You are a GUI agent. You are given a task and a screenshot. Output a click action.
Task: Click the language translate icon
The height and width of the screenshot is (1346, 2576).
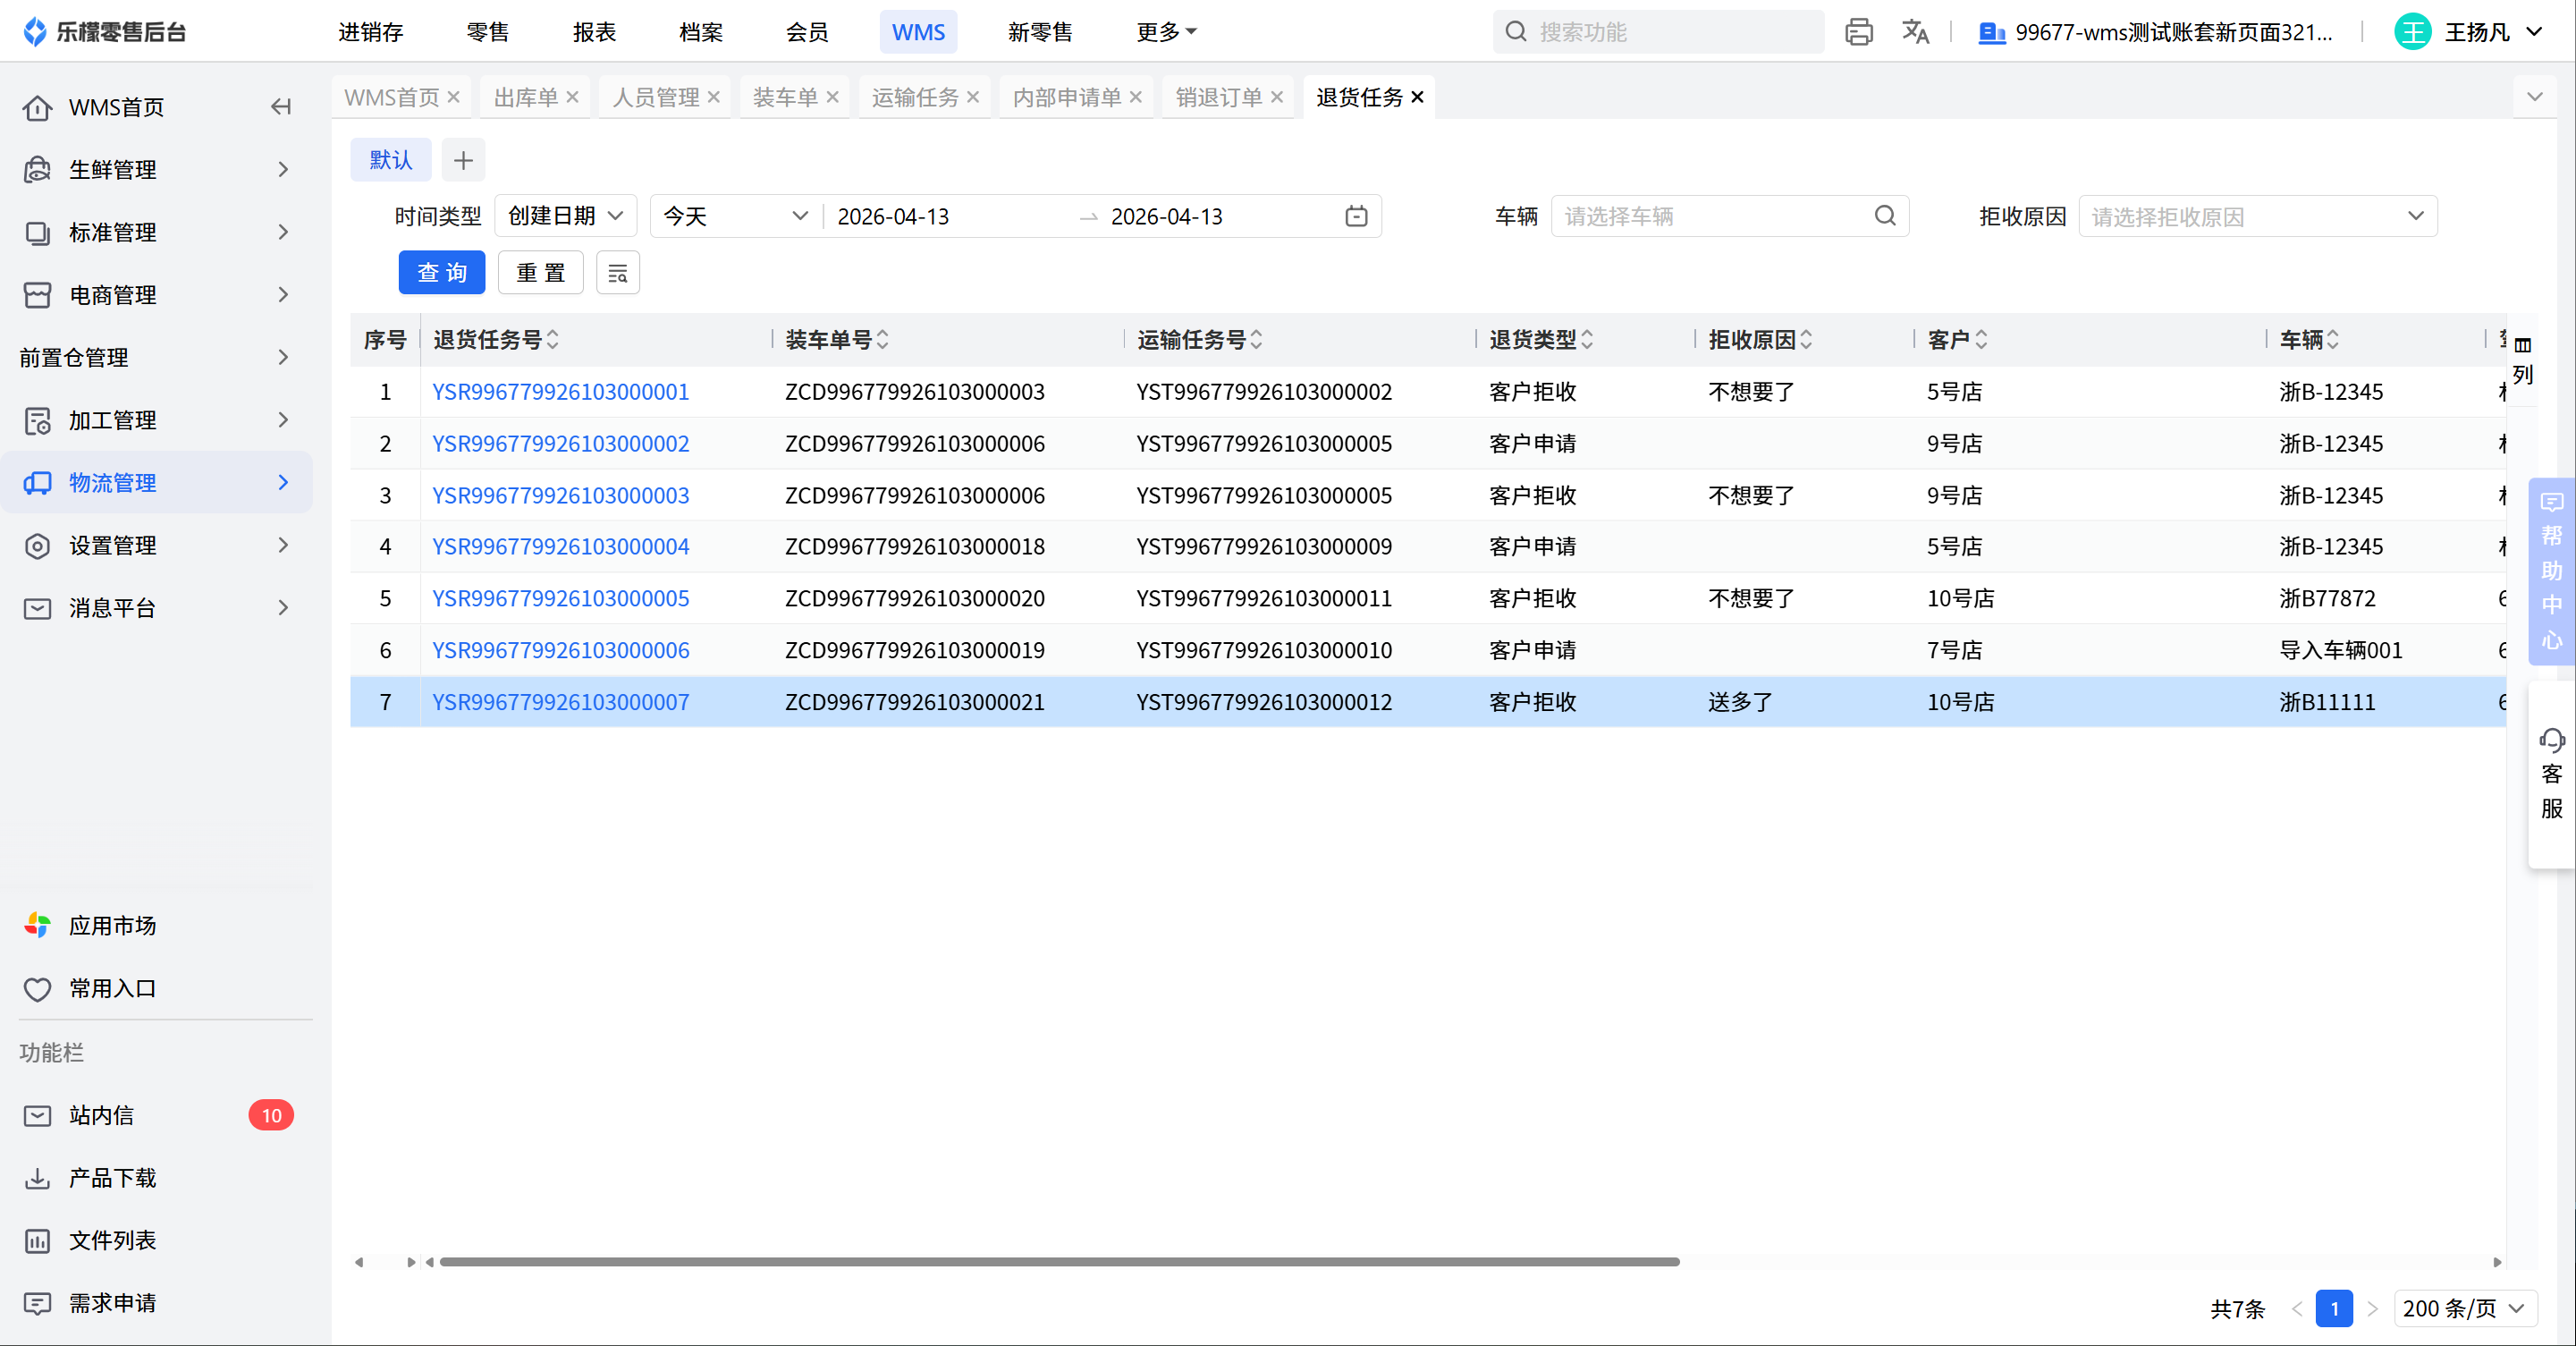point(1914,32)
